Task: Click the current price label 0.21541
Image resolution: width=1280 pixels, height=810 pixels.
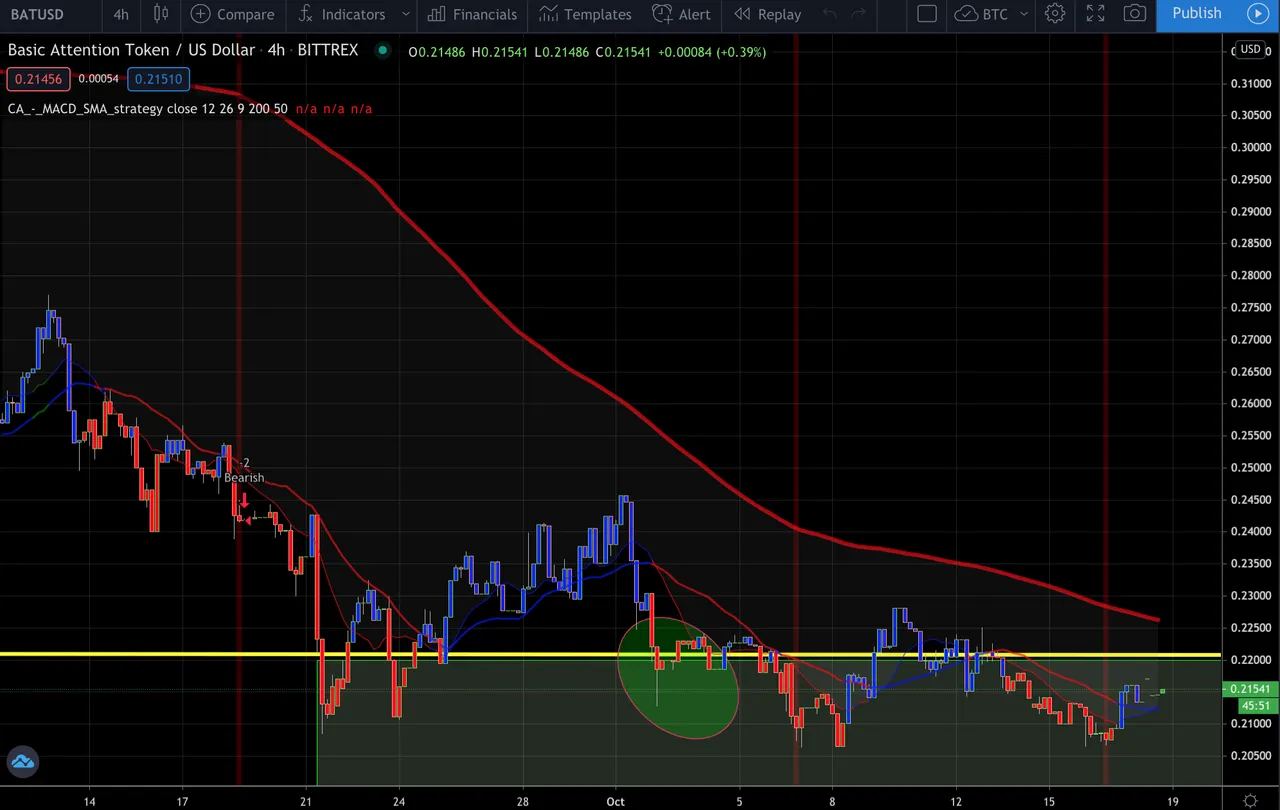Action: (x=1250, y=689)
